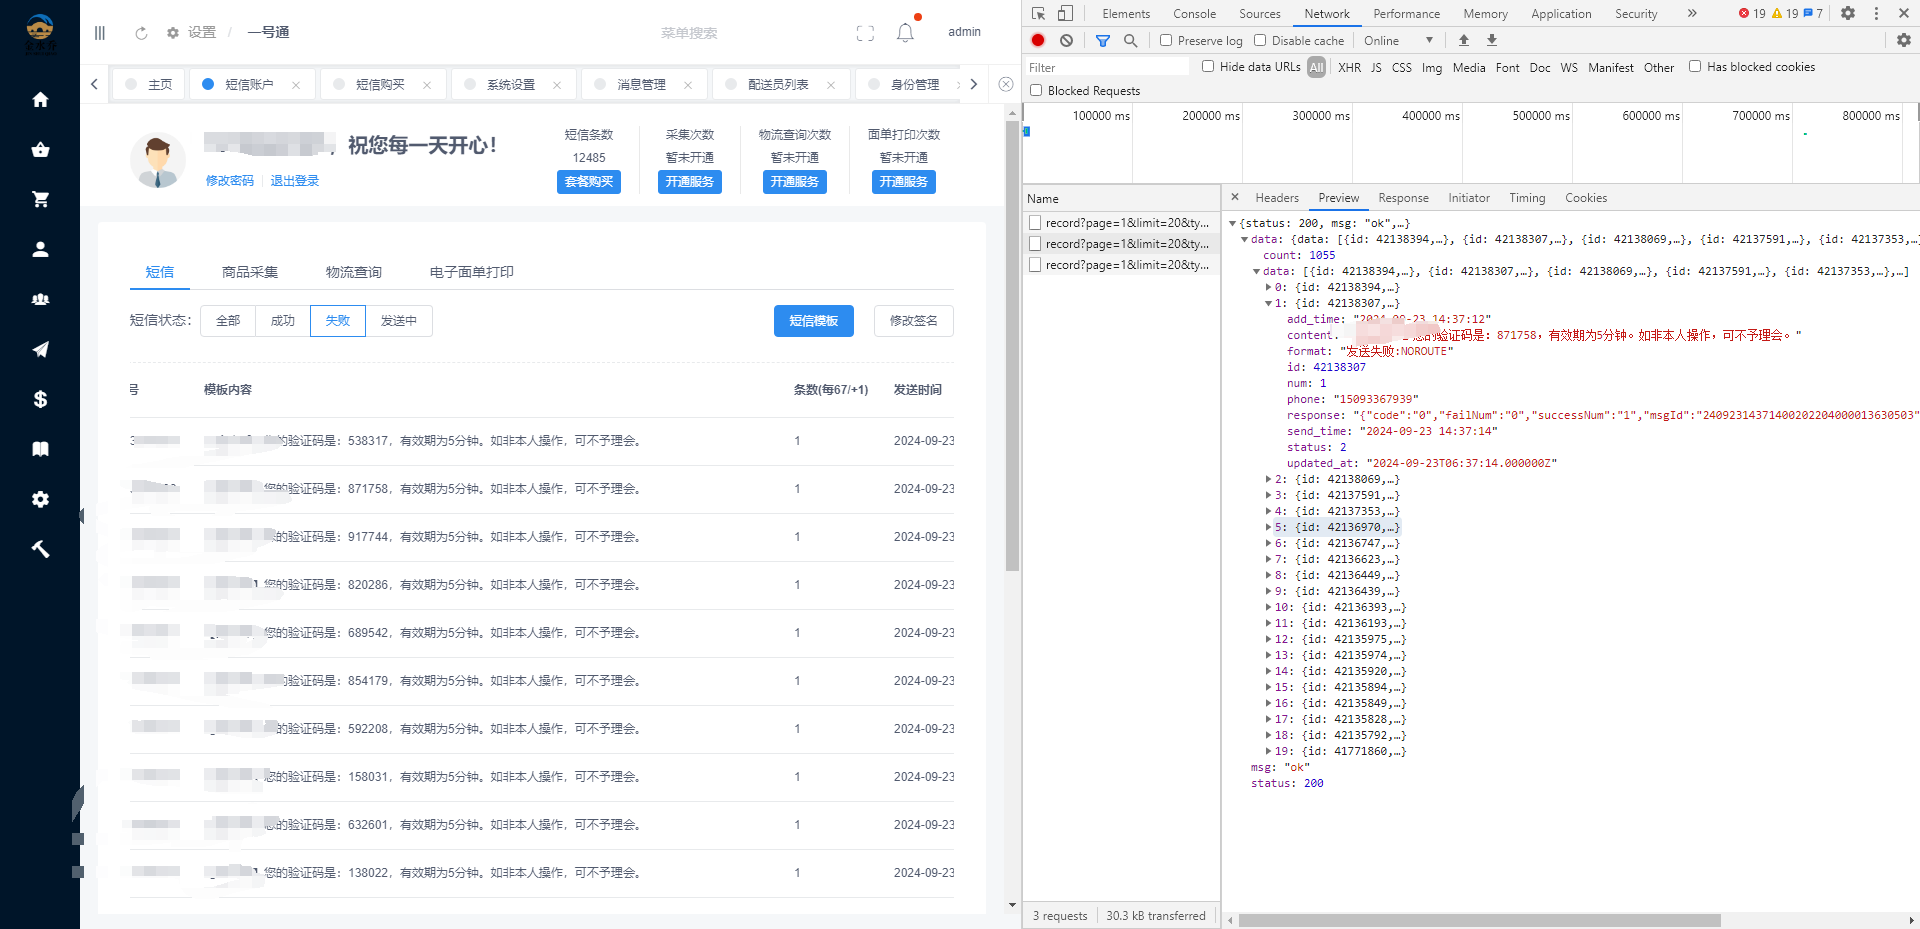Open the gear sidebar icon
This screenshot has width=1920, height=929.
pos(40,499)
